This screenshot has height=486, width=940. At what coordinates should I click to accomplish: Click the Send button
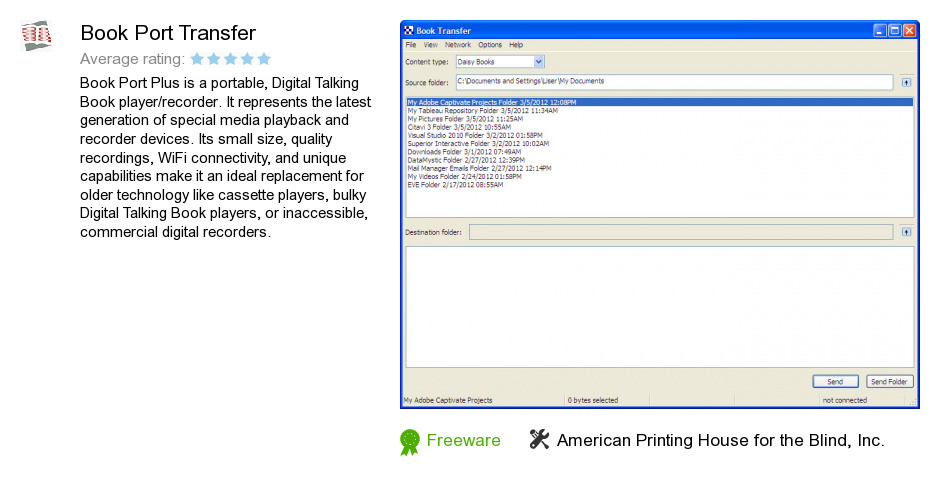[x=835, y=382]
